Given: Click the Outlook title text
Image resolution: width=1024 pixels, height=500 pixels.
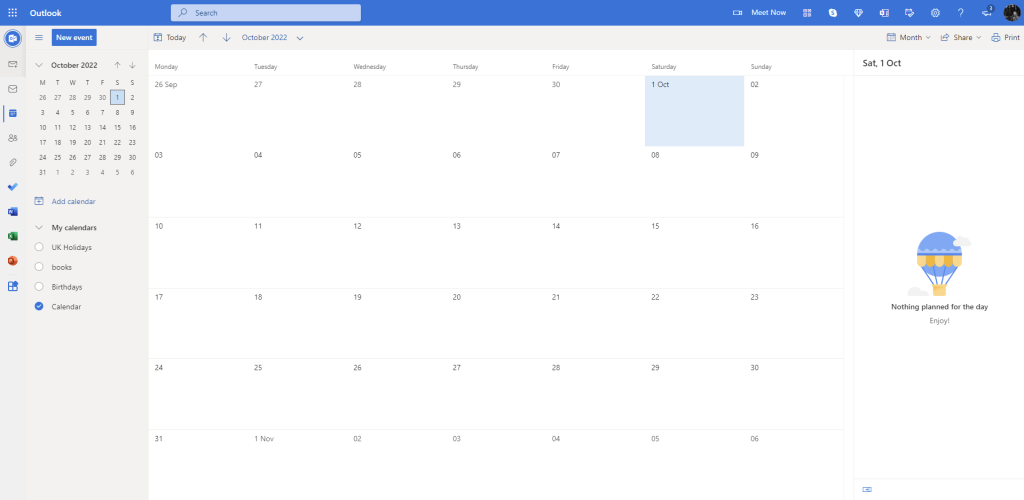Looking at the screenshot, I should click(46, 12).
